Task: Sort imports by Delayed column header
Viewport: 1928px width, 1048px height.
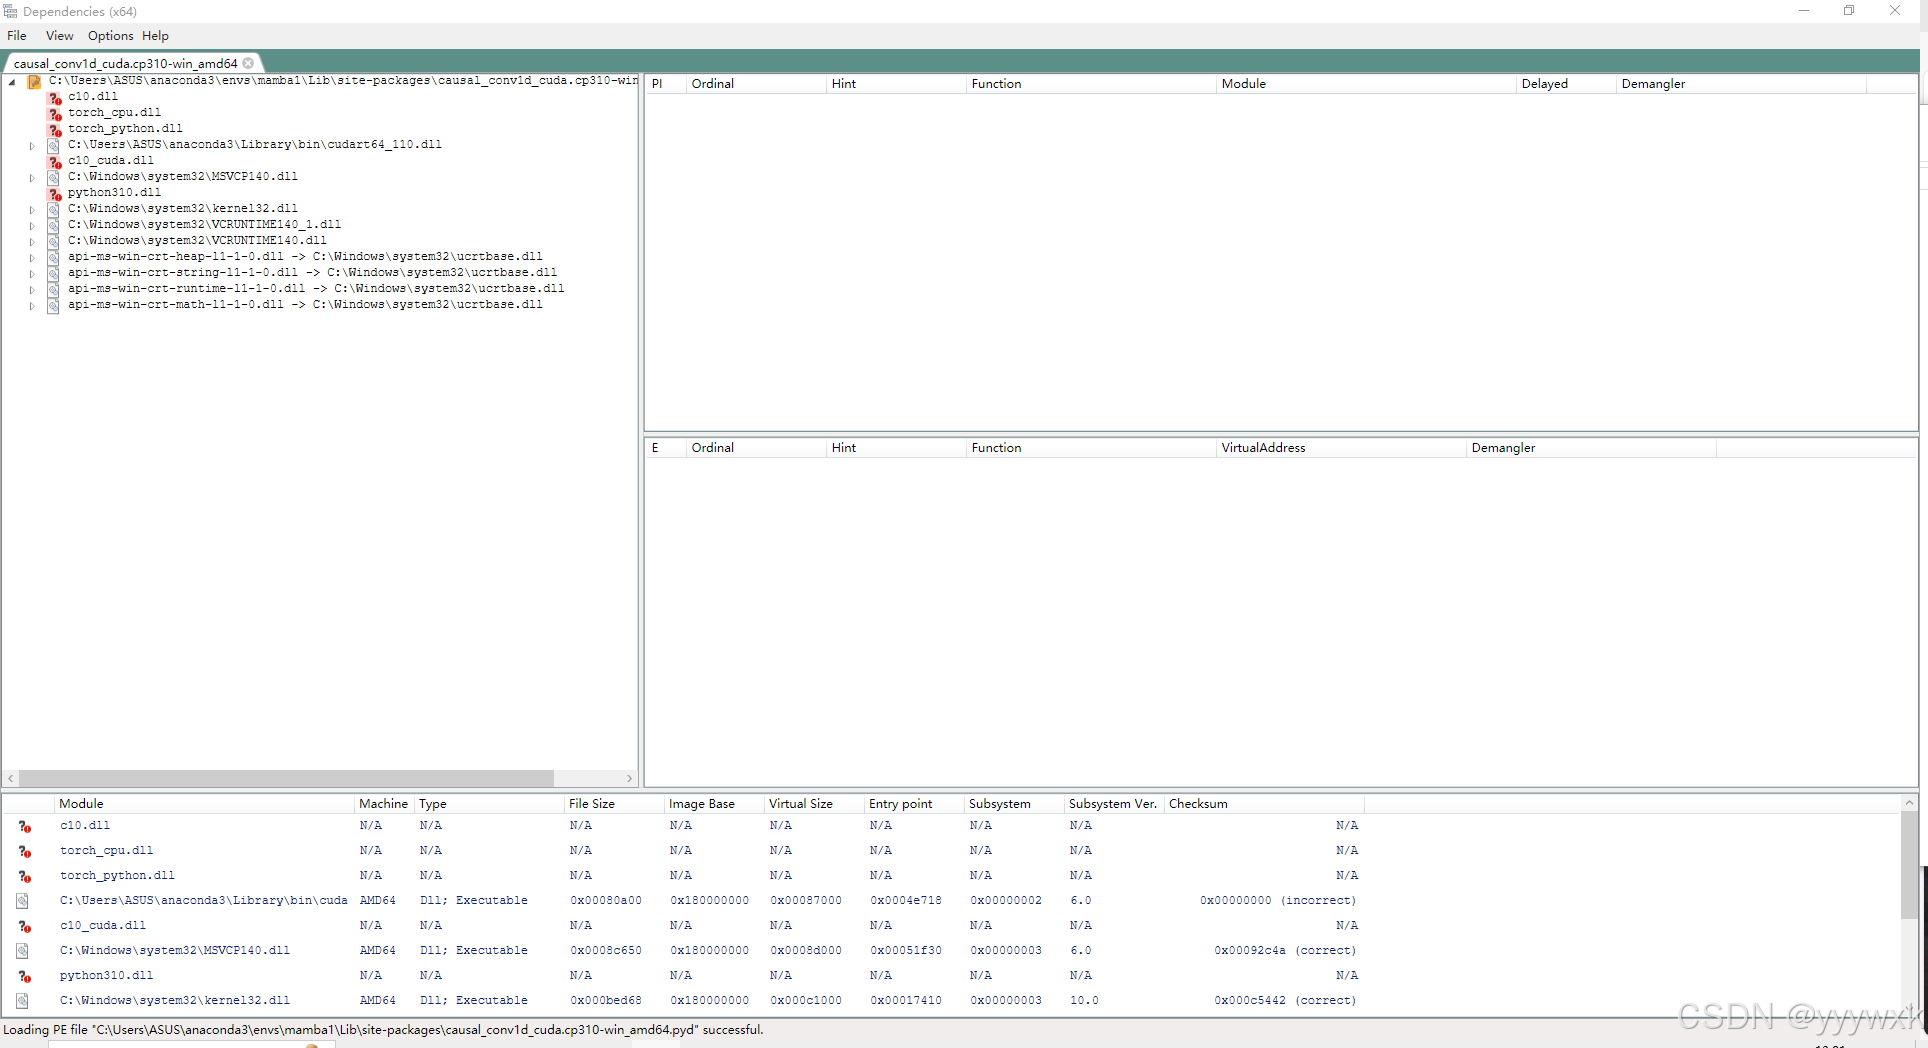Action: 1566,84
